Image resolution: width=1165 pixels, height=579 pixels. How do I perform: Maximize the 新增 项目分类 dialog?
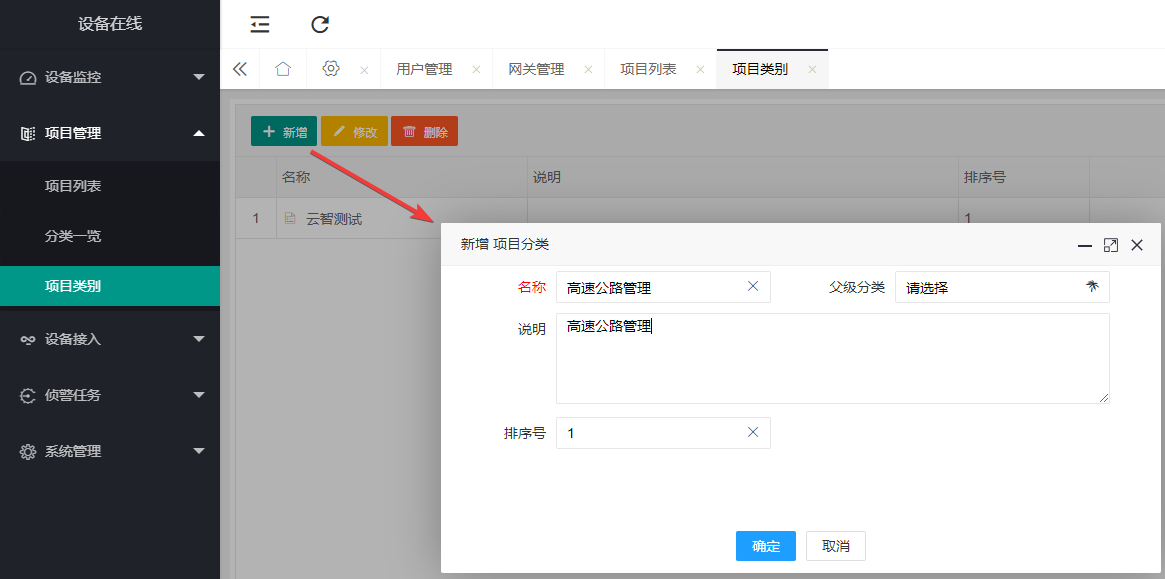coord(1111,245)
